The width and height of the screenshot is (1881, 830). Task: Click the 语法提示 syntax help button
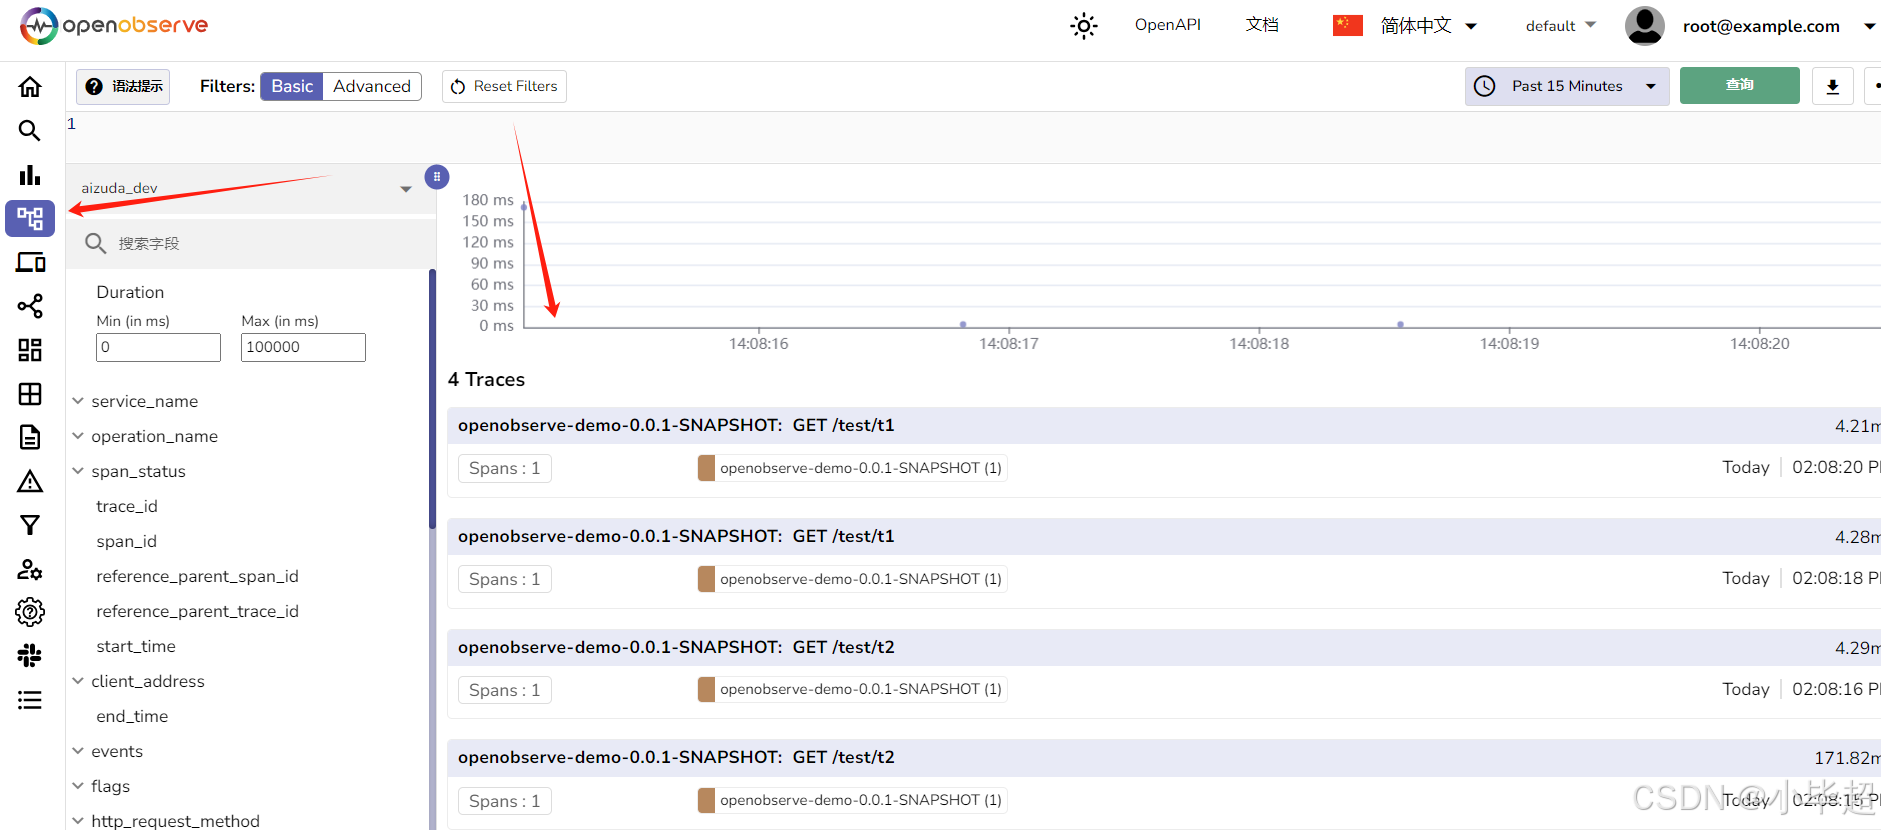point(123,86)
